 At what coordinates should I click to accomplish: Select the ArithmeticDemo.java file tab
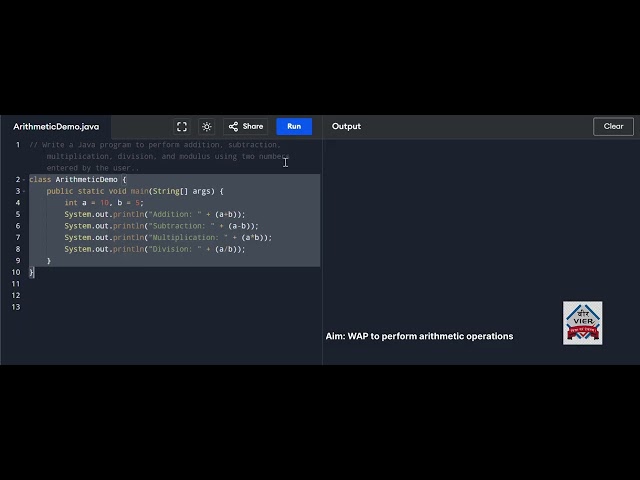pos(56,127)
